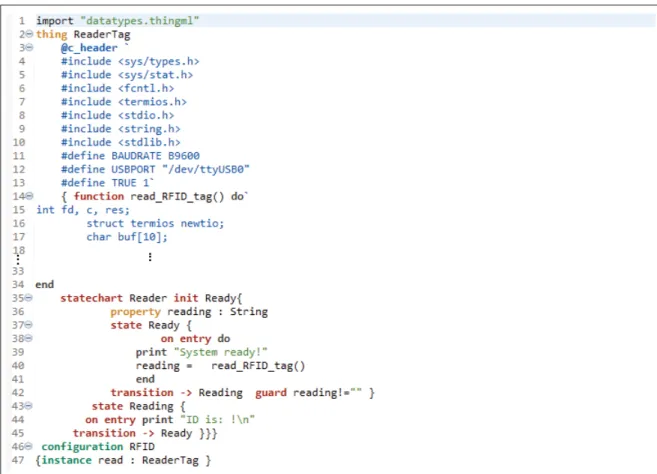Screen dimensions: 657x474
Task: Click '#include <stdlib.h>' line
Action: click(121, 142)
